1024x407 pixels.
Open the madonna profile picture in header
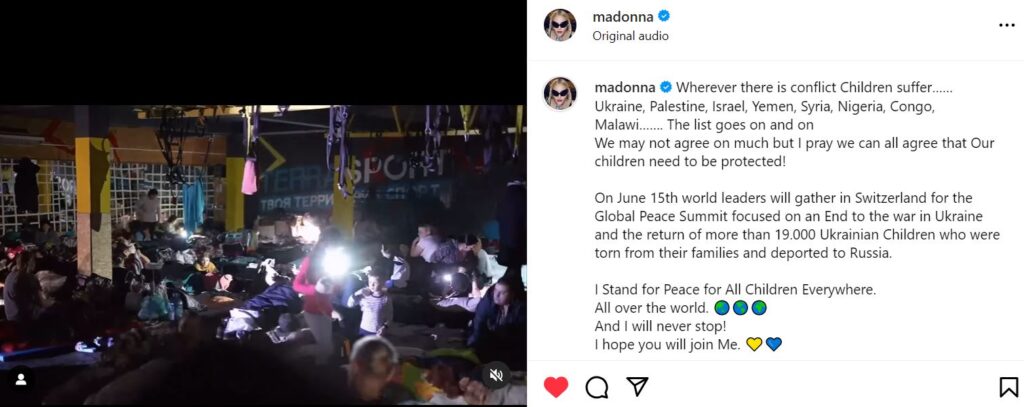coord(560,25)
